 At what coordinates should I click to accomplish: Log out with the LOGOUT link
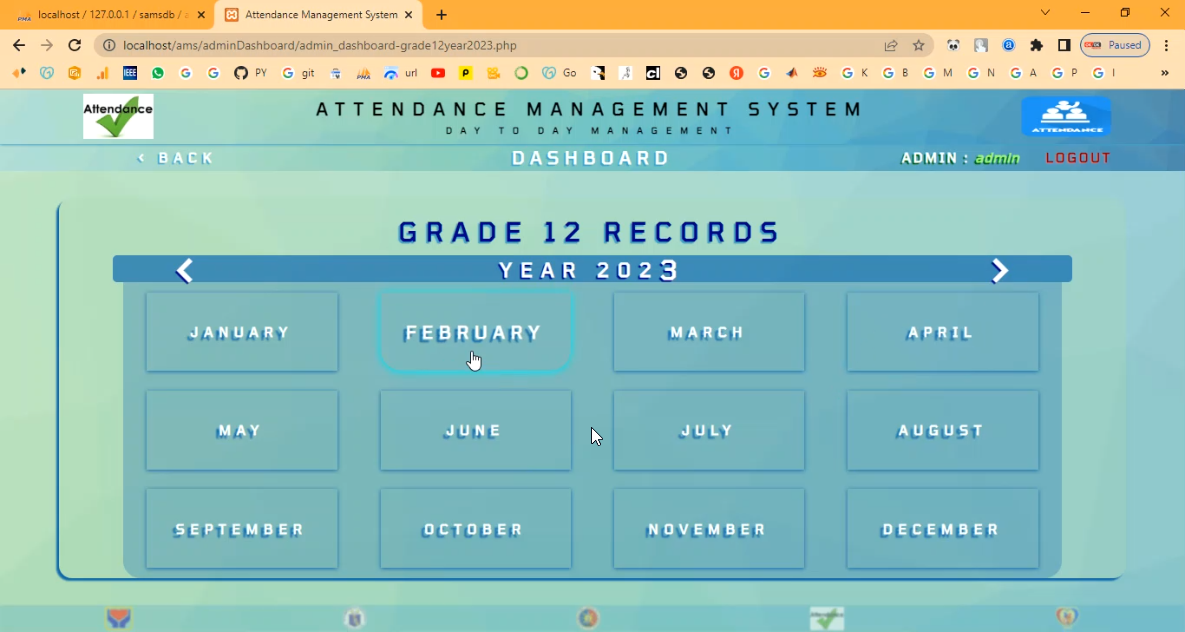click(1078, 158)
